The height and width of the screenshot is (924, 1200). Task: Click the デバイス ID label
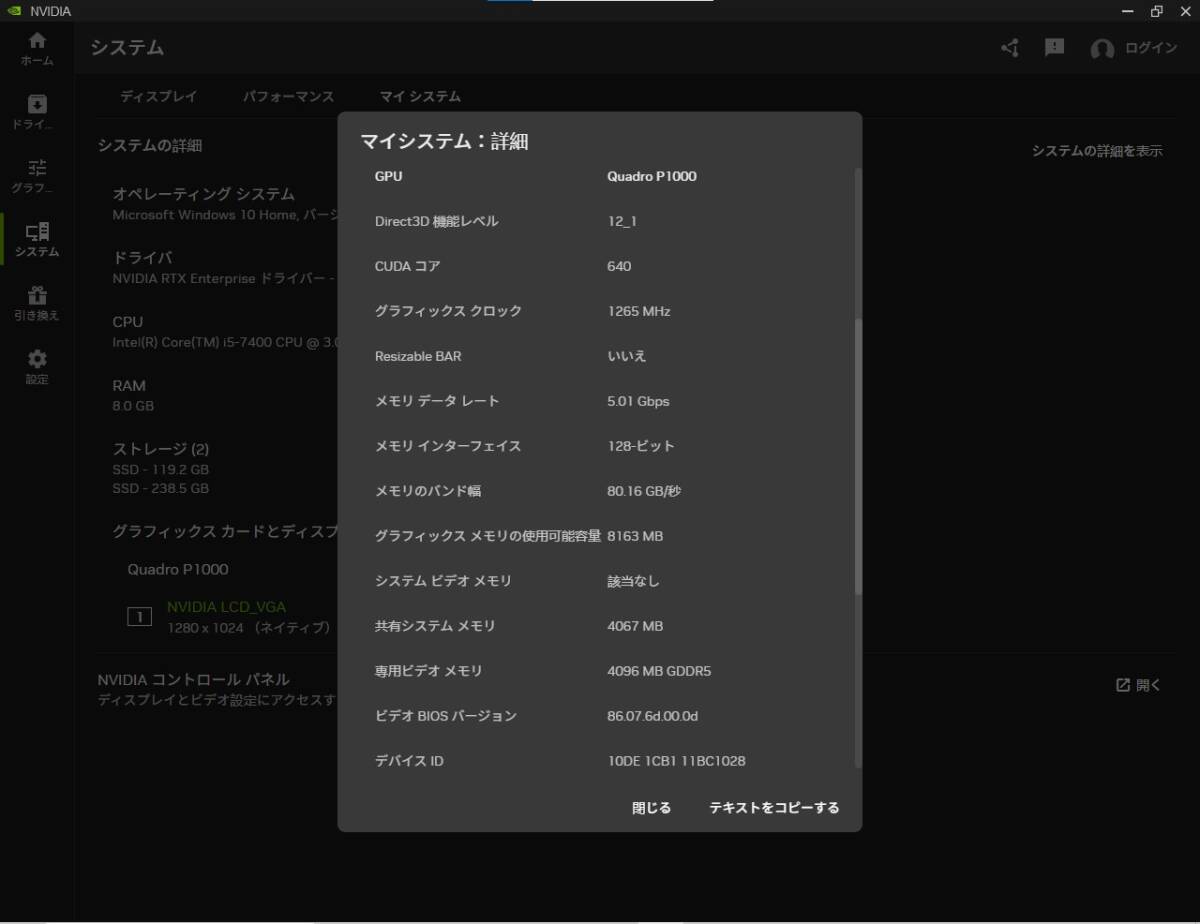(409, 761)
